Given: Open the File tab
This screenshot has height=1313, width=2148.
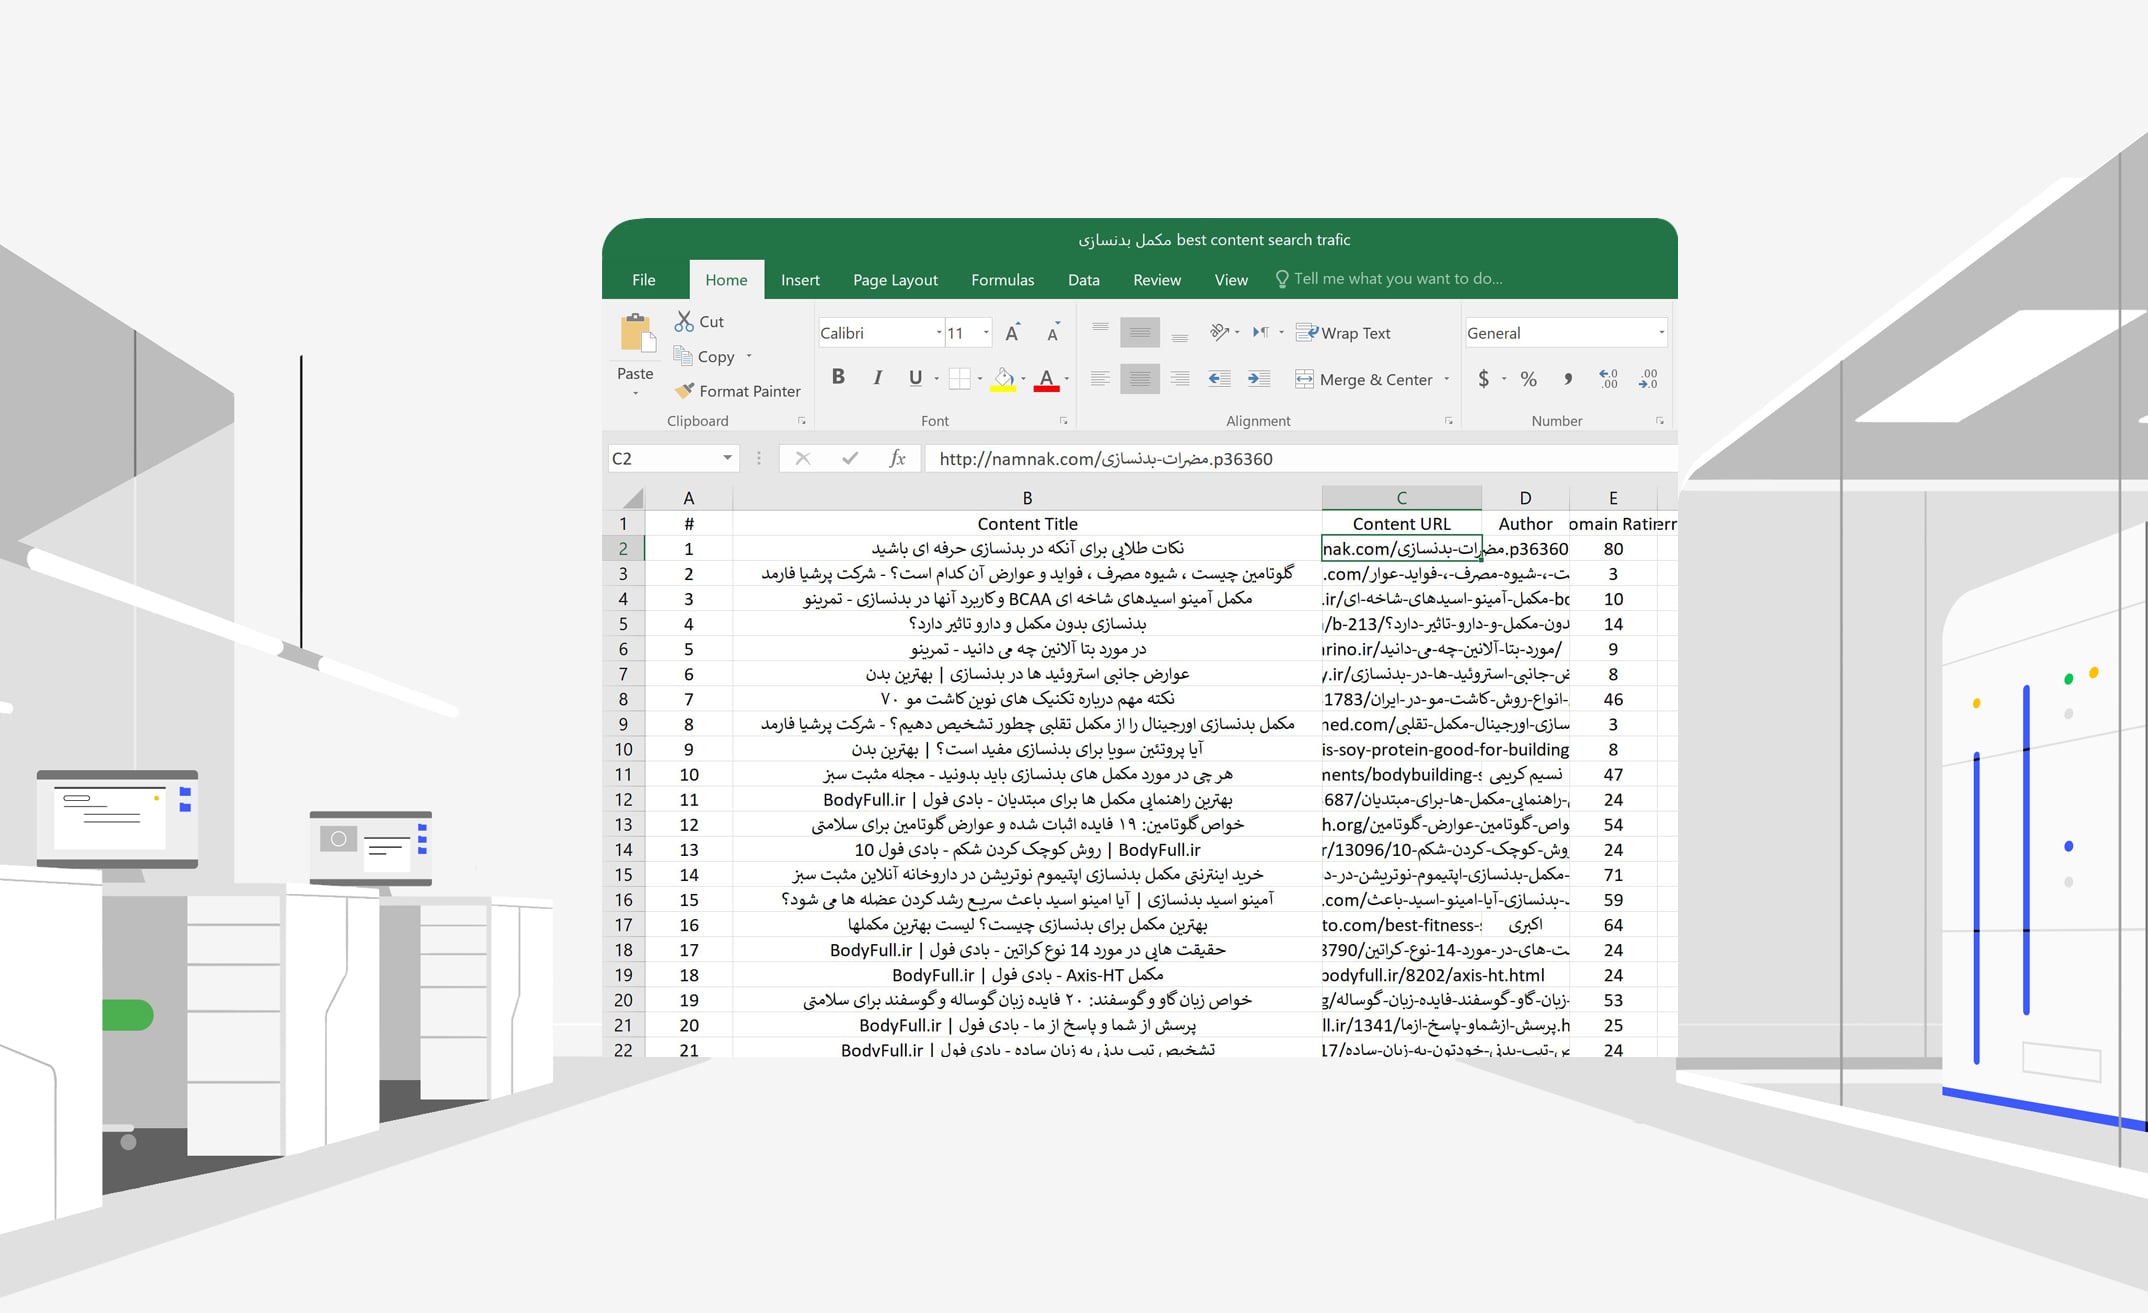Looking at the screenshot, I should tap(644, 280).
